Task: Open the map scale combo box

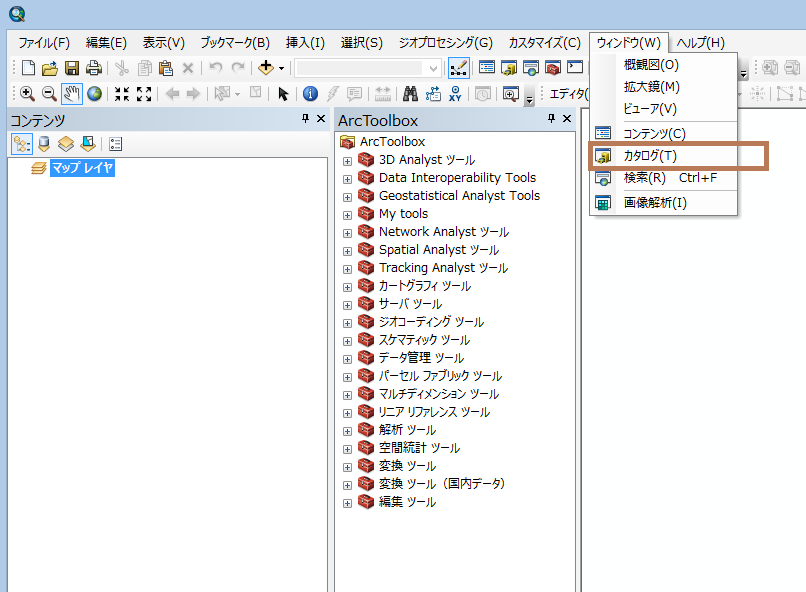Action: pos(368,68)
